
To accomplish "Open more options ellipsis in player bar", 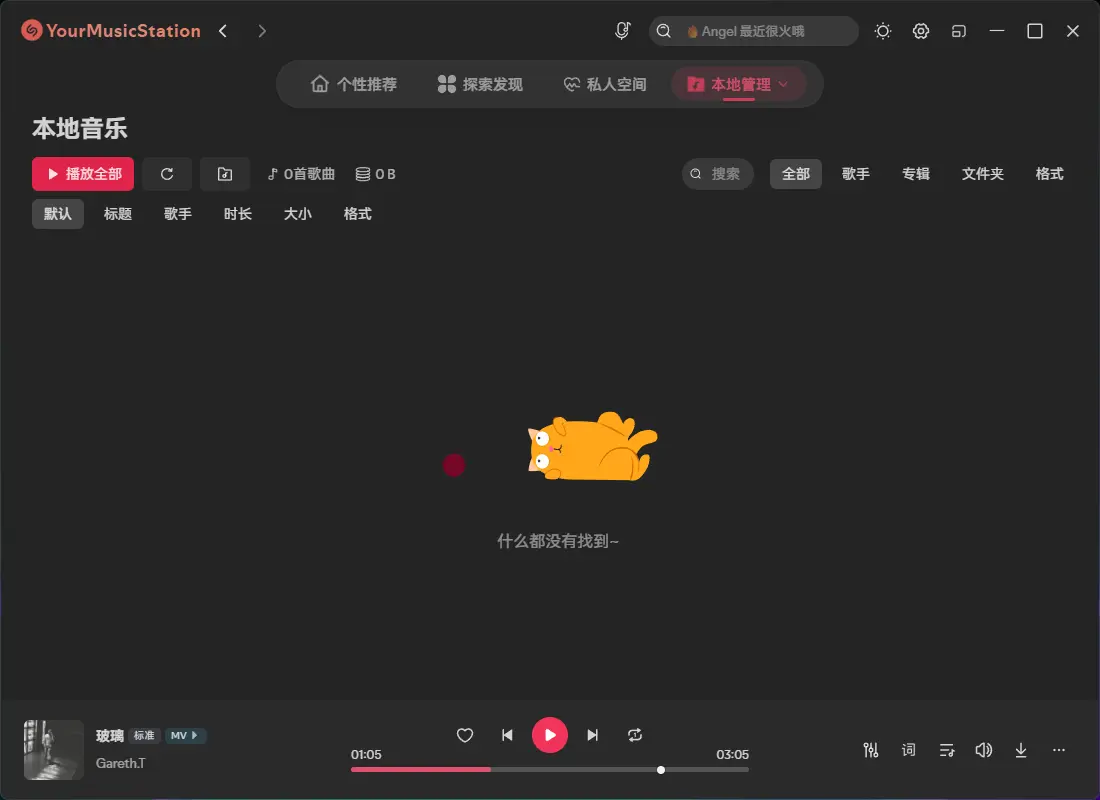I will [x=1059, y=750].
